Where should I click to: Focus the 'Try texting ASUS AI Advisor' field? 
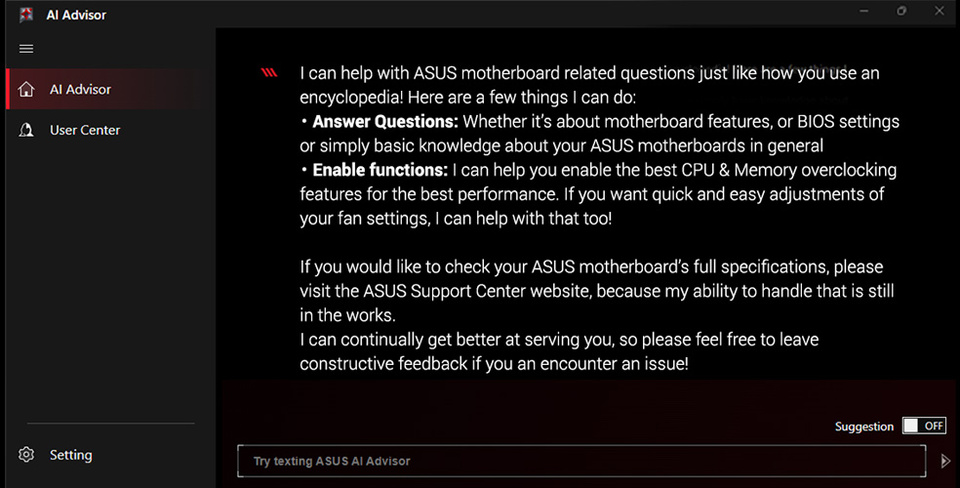pos(580,461)
